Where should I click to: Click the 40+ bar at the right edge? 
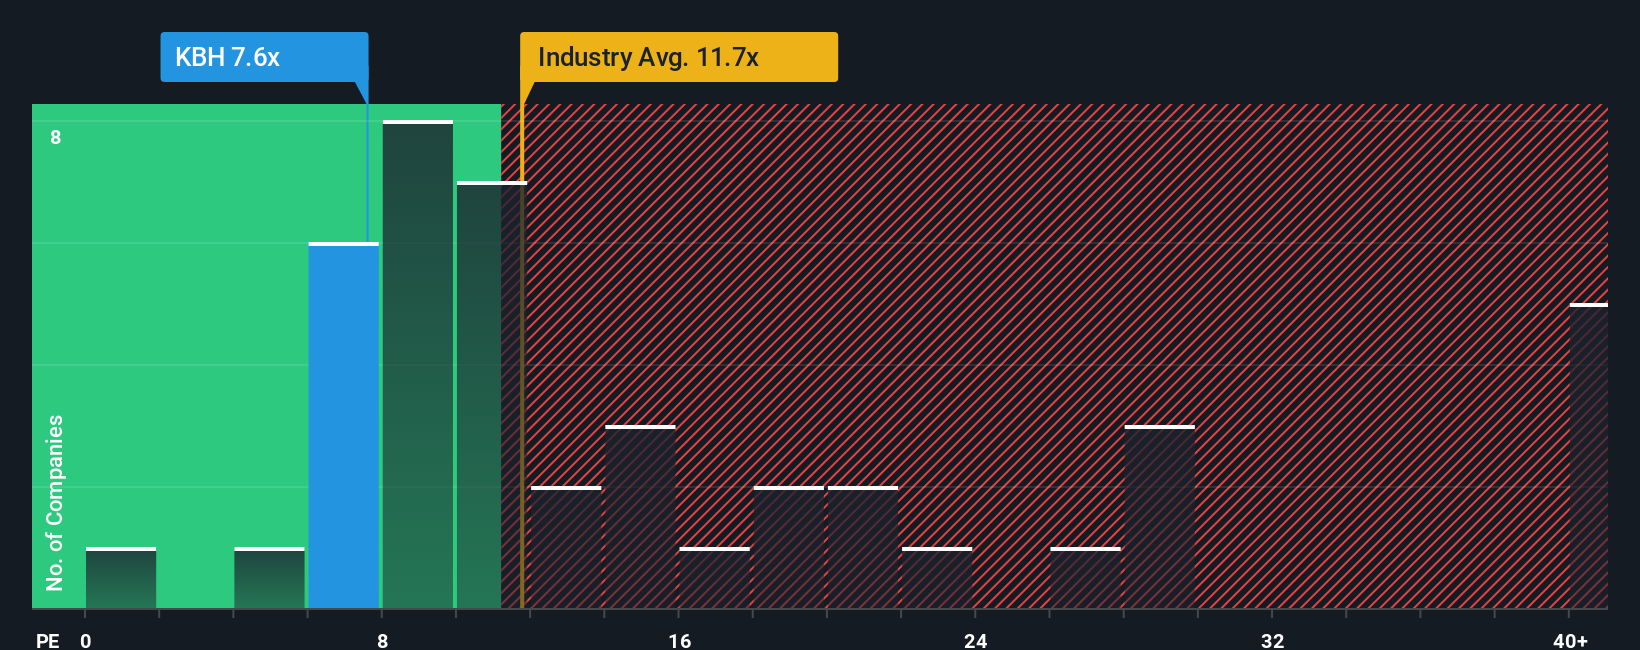coord(1589,456)
